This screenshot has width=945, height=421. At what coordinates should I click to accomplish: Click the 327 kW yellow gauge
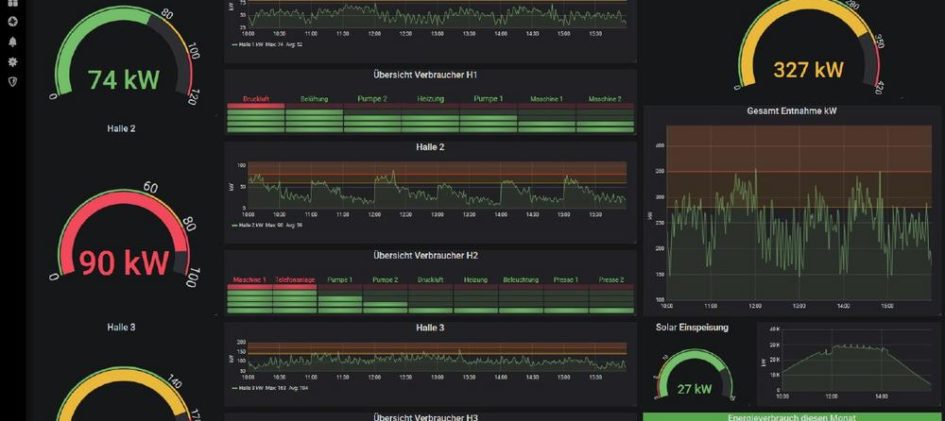coord(808,48)
